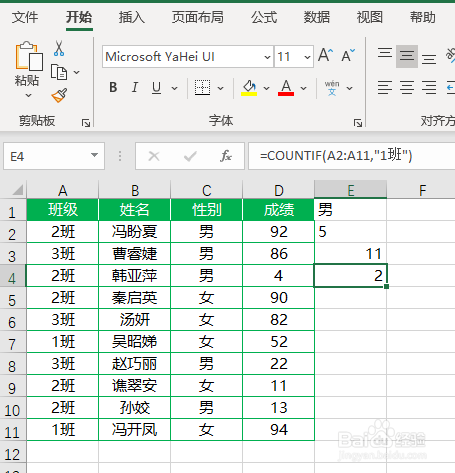Select cell with name 冯盼夏

click(134, 232)
